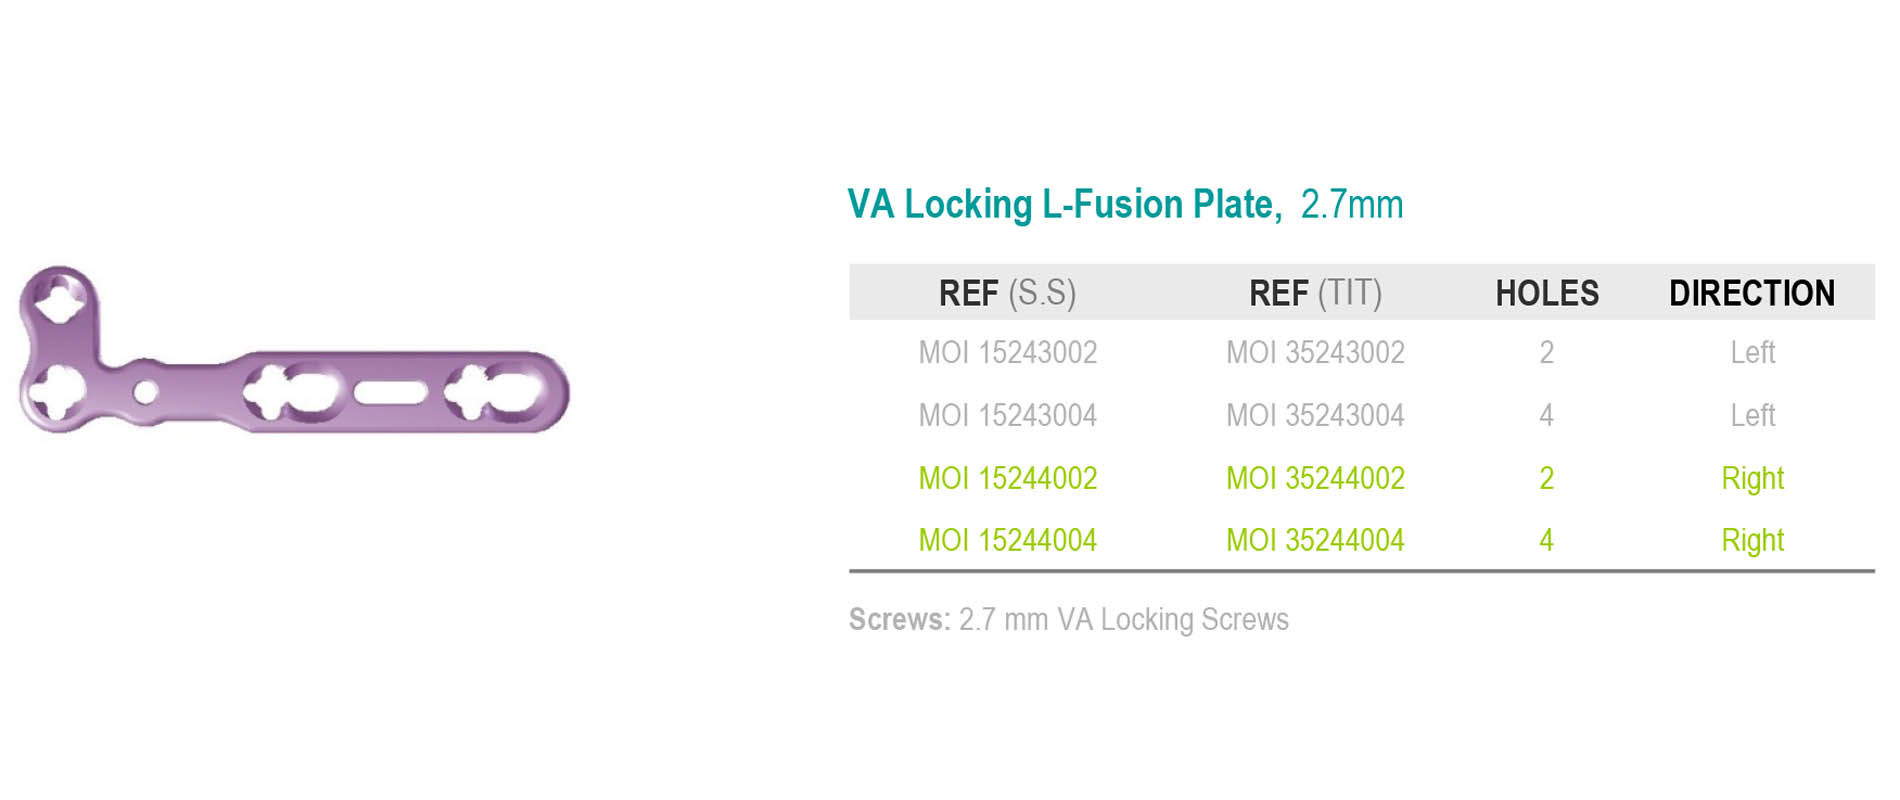Click the HOLES column header
Screen dimensions: 1900x800
(1547, 293)
